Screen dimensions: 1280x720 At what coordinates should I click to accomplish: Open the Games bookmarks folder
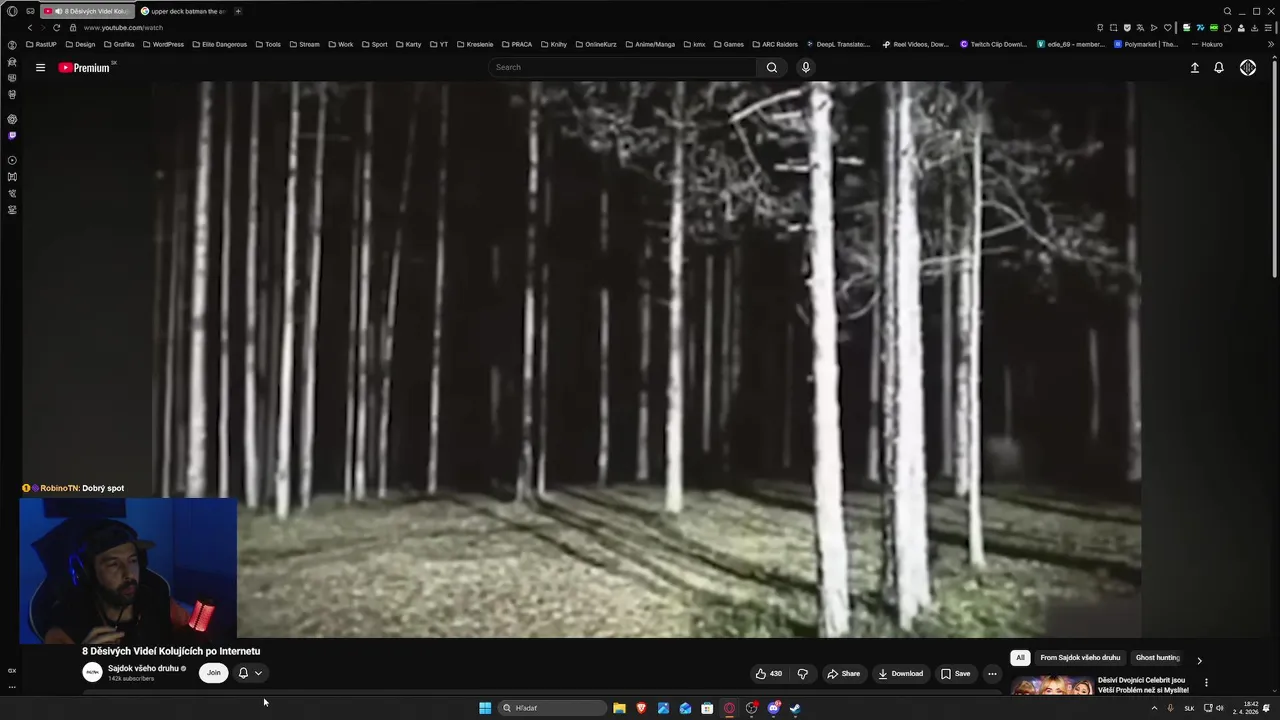pyautogui.click(x=729, y=44)
